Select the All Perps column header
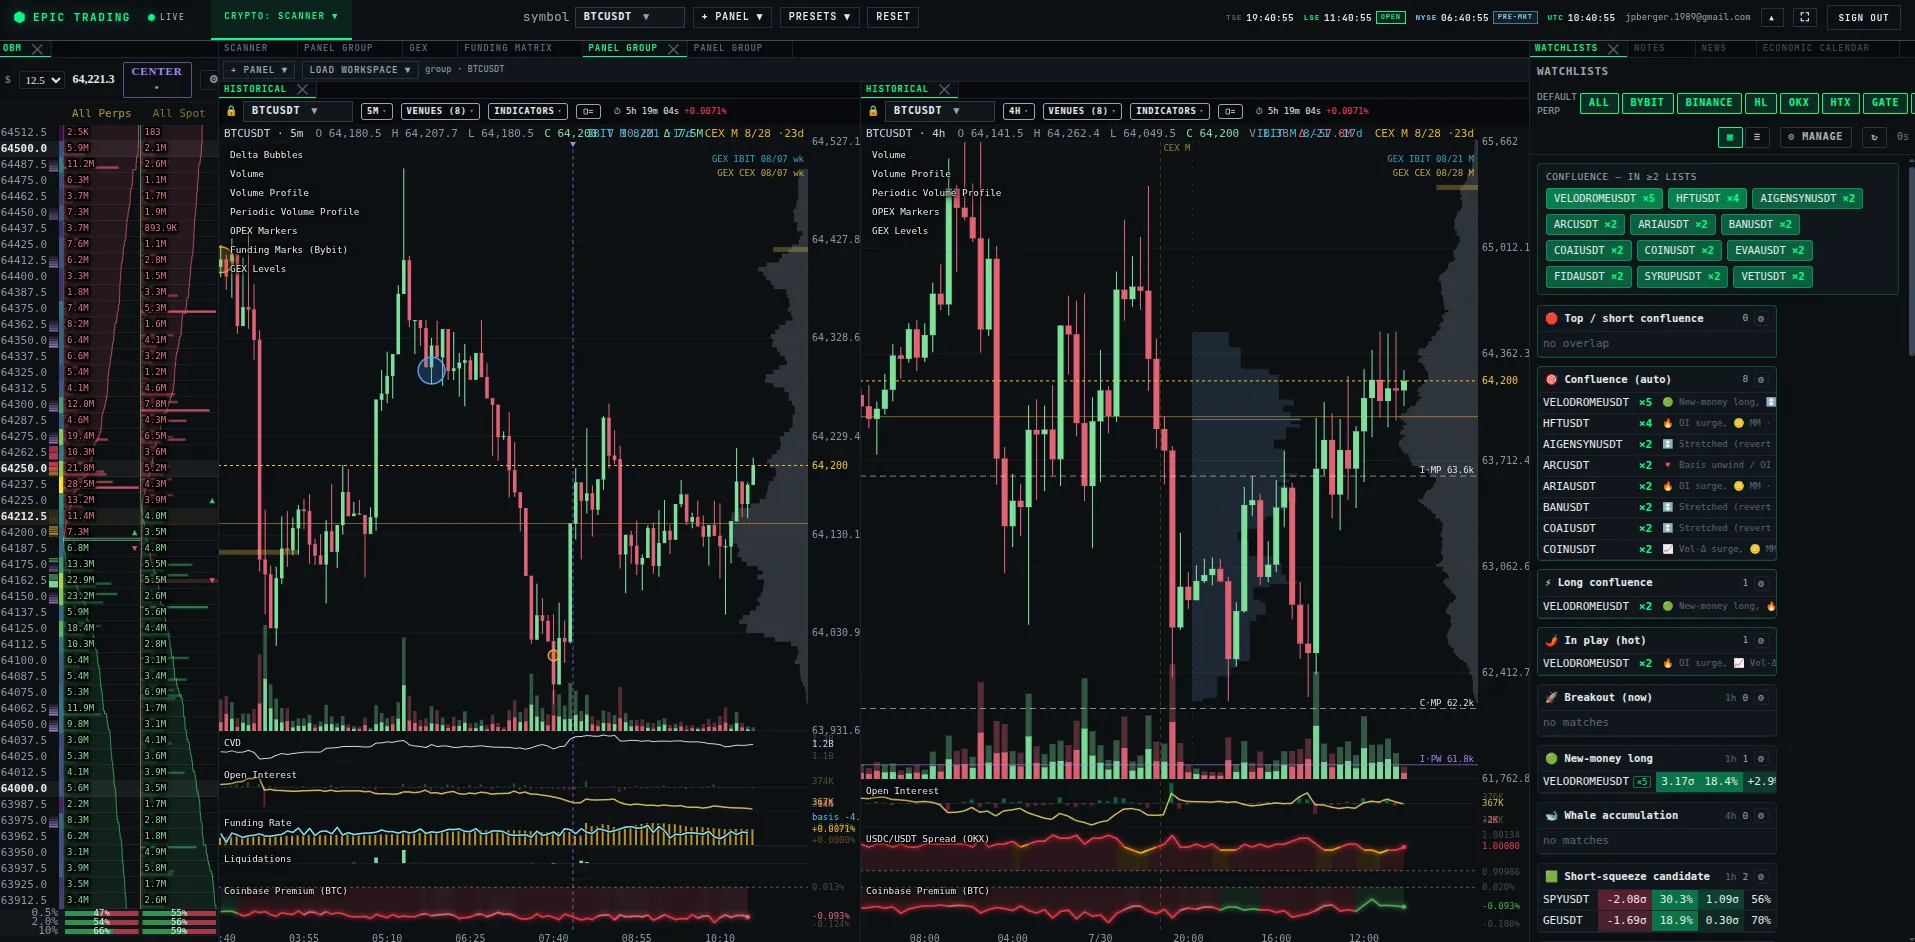The height and width of the screenshot is (942, 1915). coord(101,113)
